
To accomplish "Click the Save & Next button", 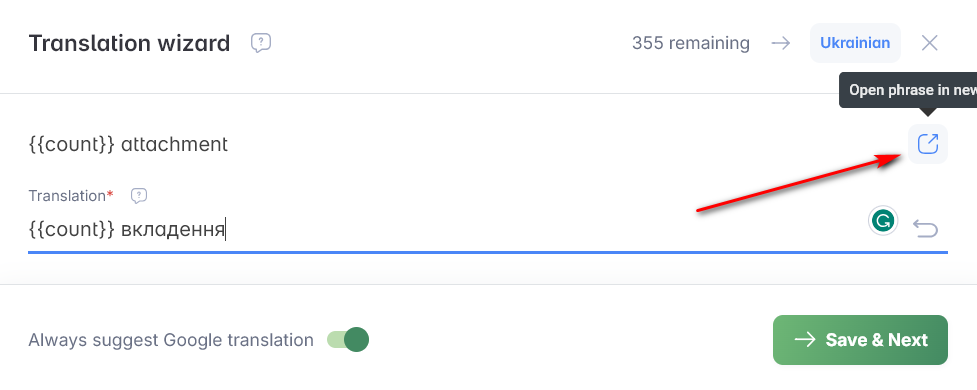I will (860, 340).
